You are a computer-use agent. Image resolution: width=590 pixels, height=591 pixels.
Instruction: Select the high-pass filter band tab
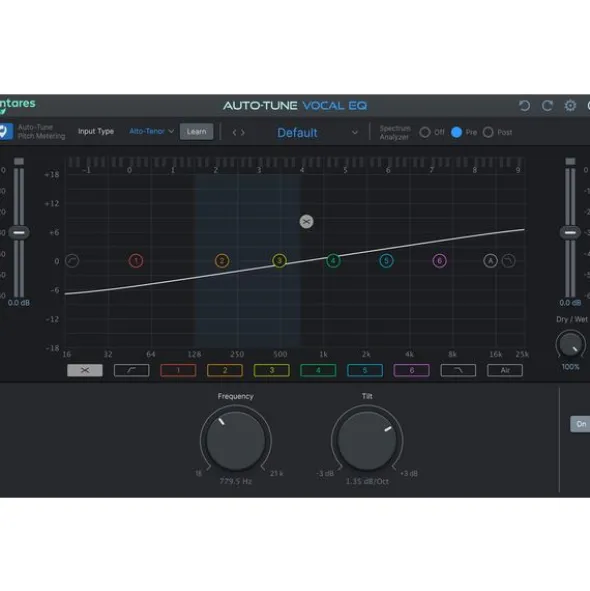click(x=132, y=371)
